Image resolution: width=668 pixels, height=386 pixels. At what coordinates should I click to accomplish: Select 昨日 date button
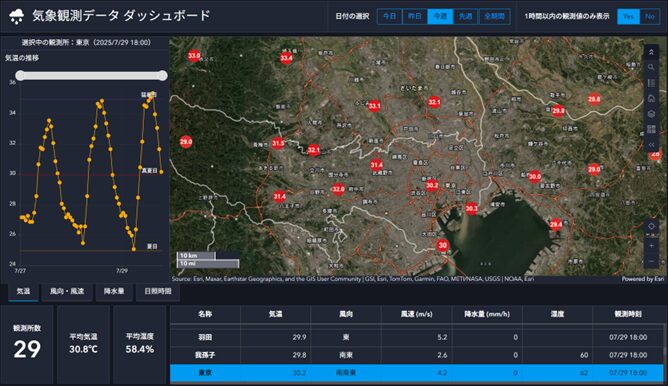pyautogui.click(x=415, y=17)
